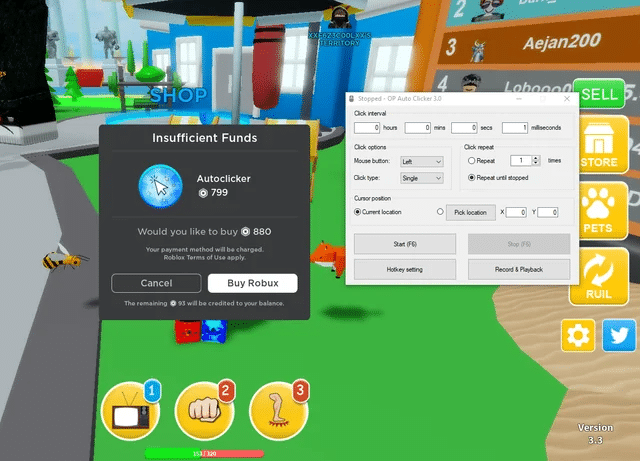
Task: Select the Pick location radio button
Action: (440, 212)
